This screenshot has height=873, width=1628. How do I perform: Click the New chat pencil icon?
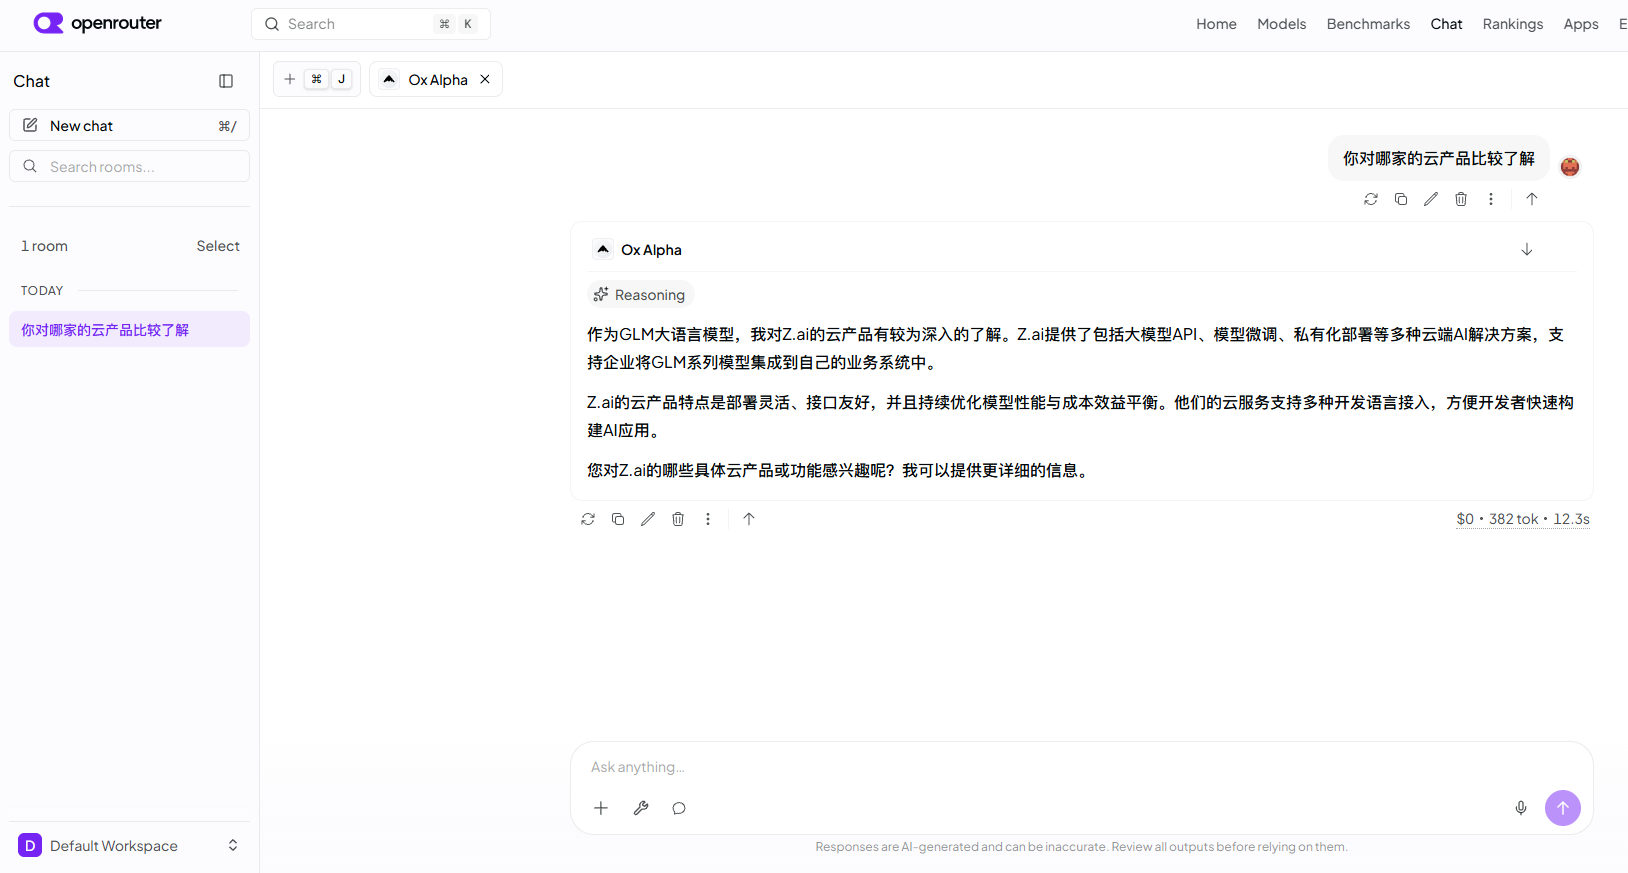[x=30, y=125]
